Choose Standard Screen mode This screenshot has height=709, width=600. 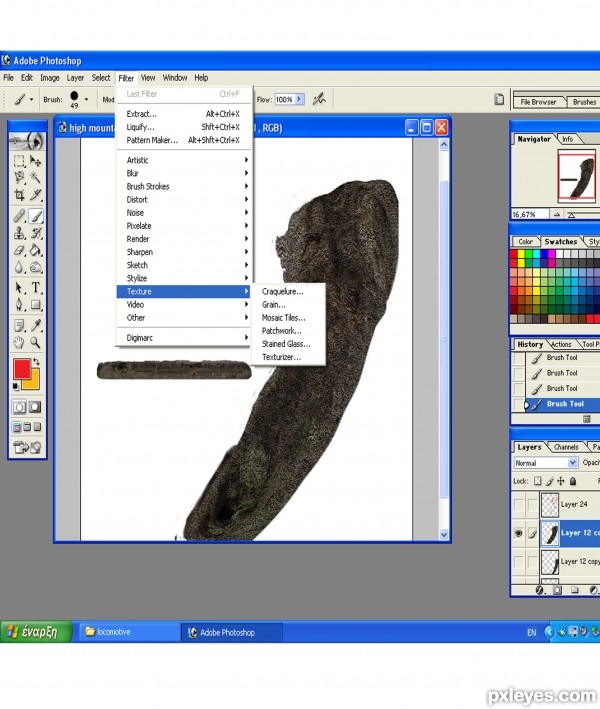[17, 427]
